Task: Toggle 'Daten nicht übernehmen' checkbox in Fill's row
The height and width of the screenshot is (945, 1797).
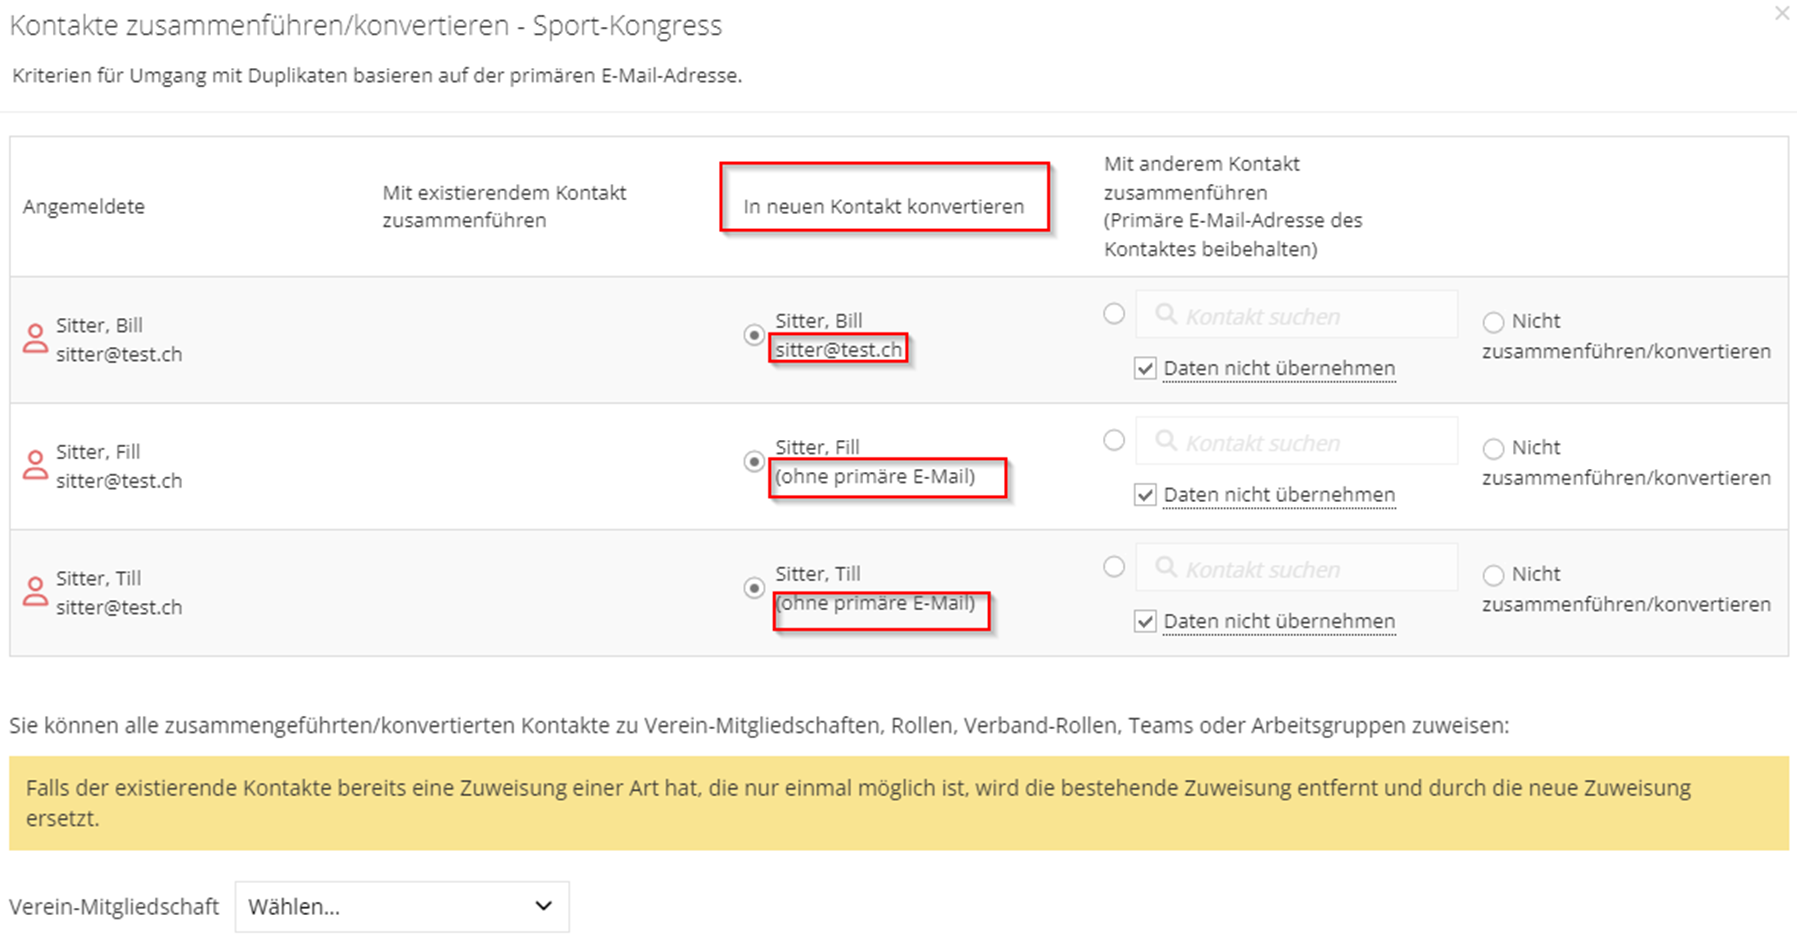Action: [x=1145, y=495]
